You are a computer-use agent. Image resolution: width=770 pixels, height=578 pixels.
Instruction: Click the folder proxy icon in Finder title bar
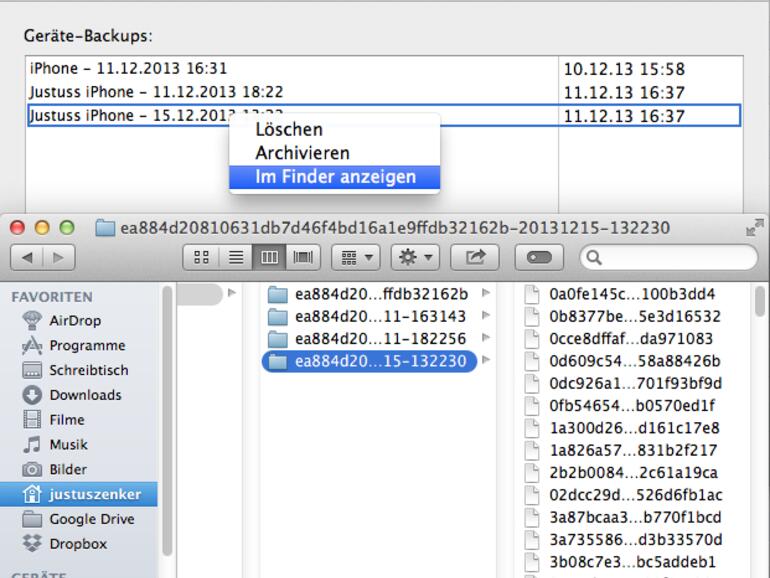[x=105, y=228]
